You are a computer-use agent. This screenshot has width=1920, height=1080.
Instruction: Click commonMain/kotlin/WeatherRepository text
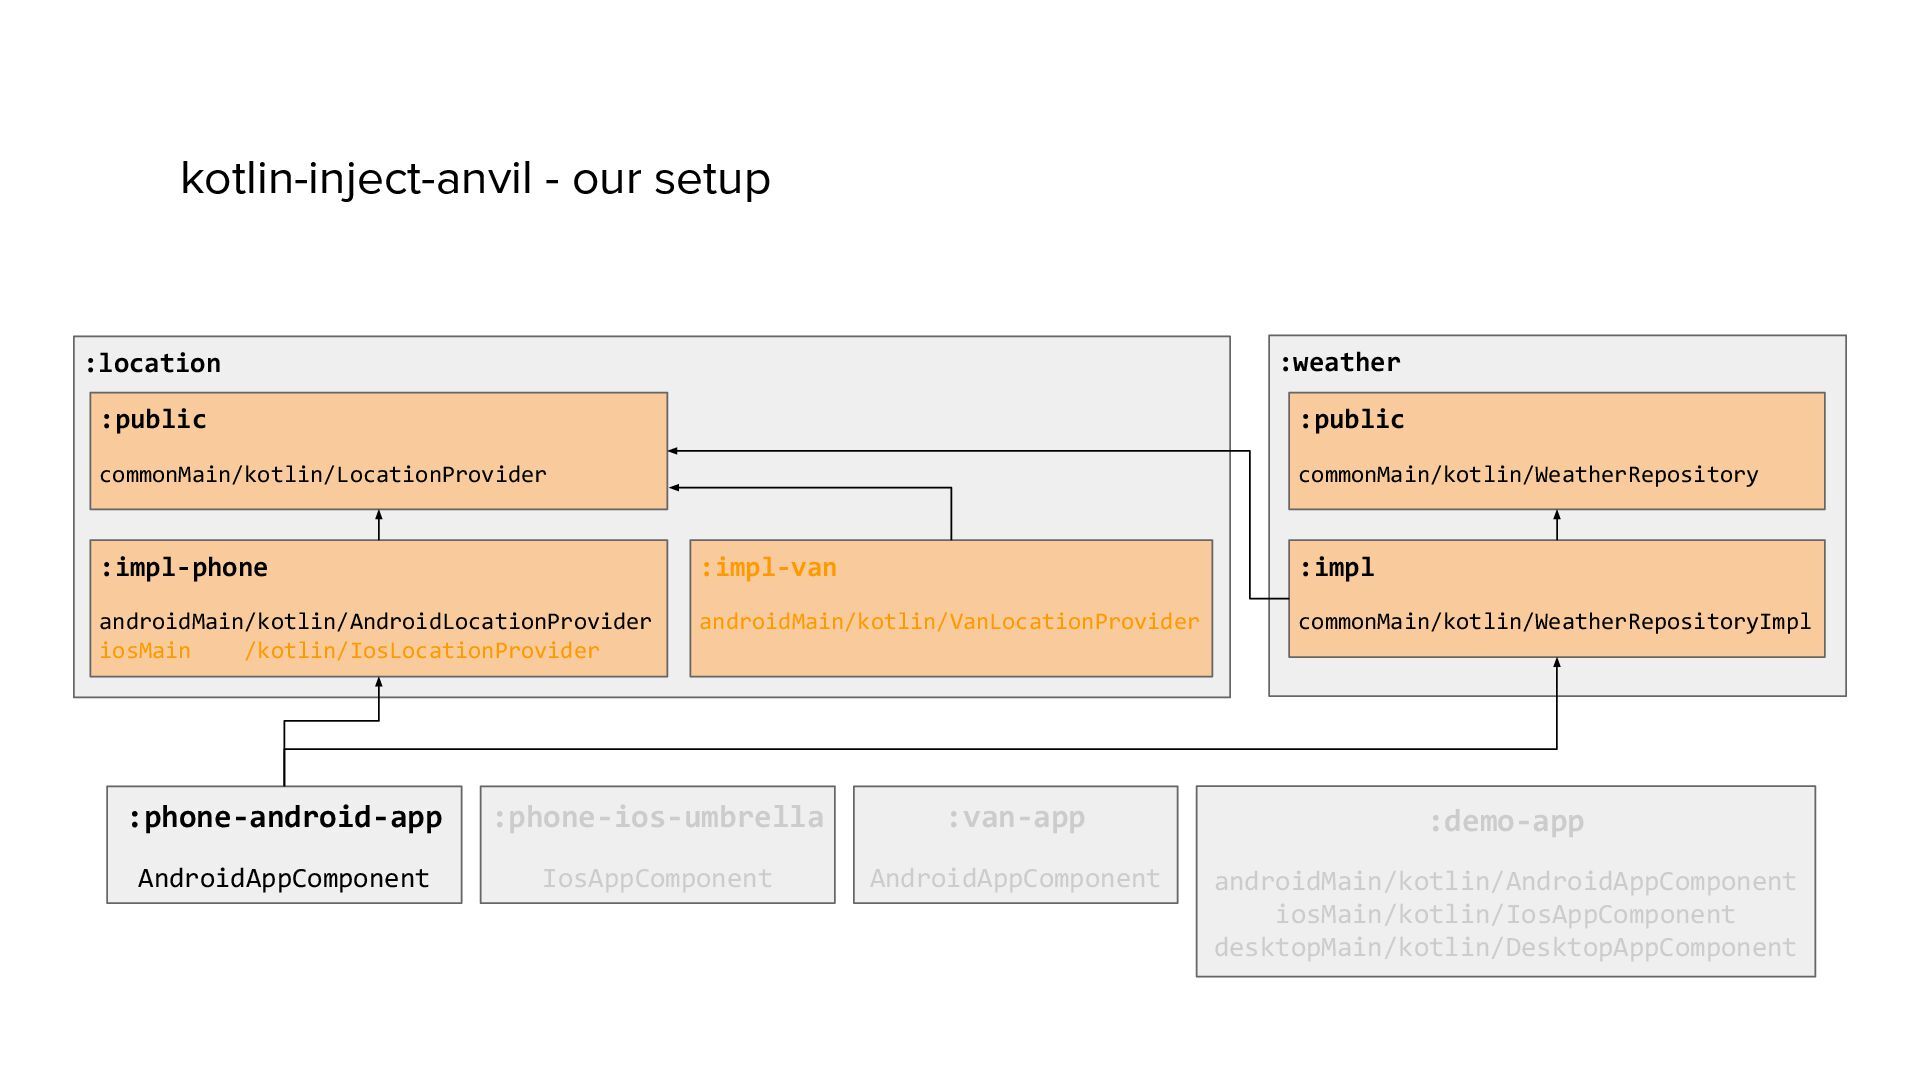(x=1528, y=474)
